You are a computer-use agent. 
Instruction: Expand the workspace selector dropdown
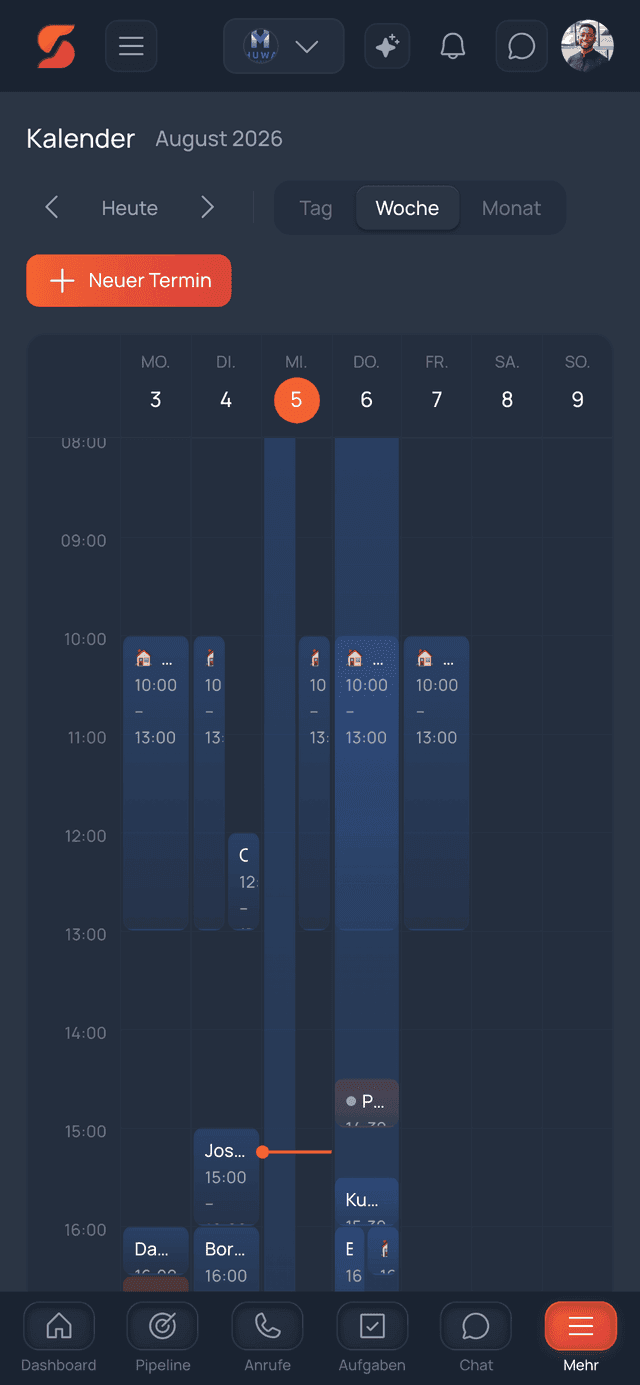(284, 46)
